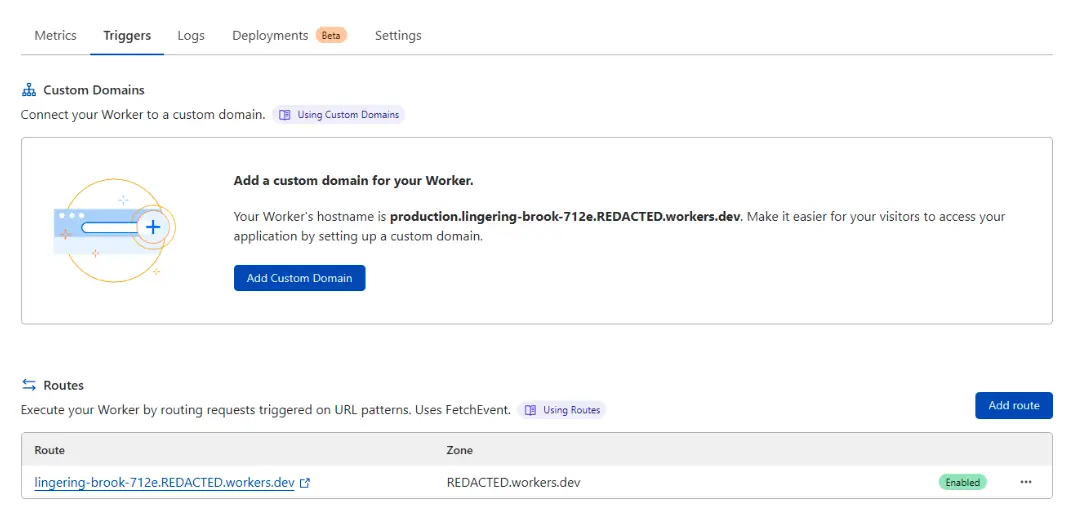Click the Routes arrows icon
The width and height of the screenshot is (1079, 531).
point(29,385)
